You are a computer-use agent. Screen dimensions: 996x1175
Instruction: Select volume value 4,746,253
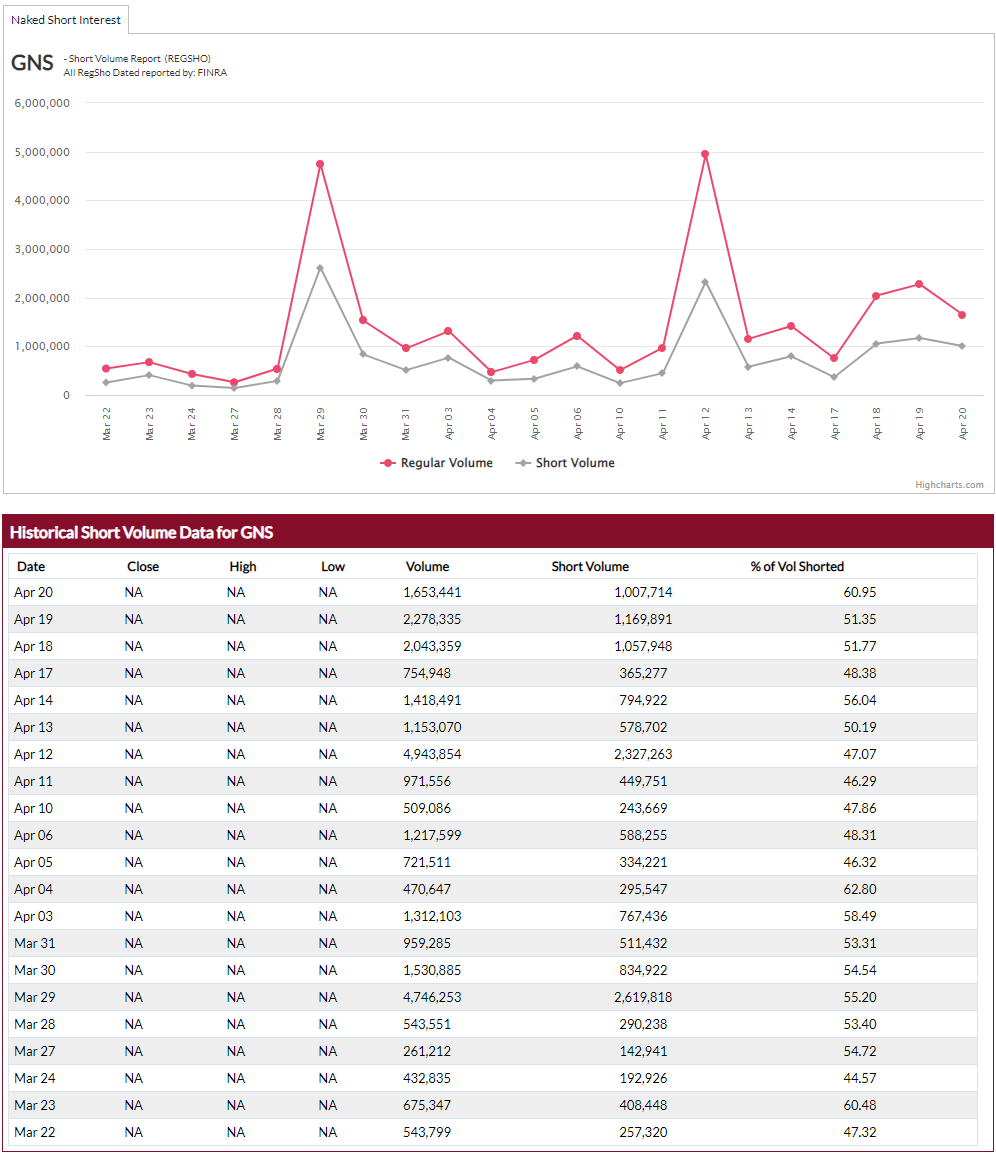tap(432, 997)
